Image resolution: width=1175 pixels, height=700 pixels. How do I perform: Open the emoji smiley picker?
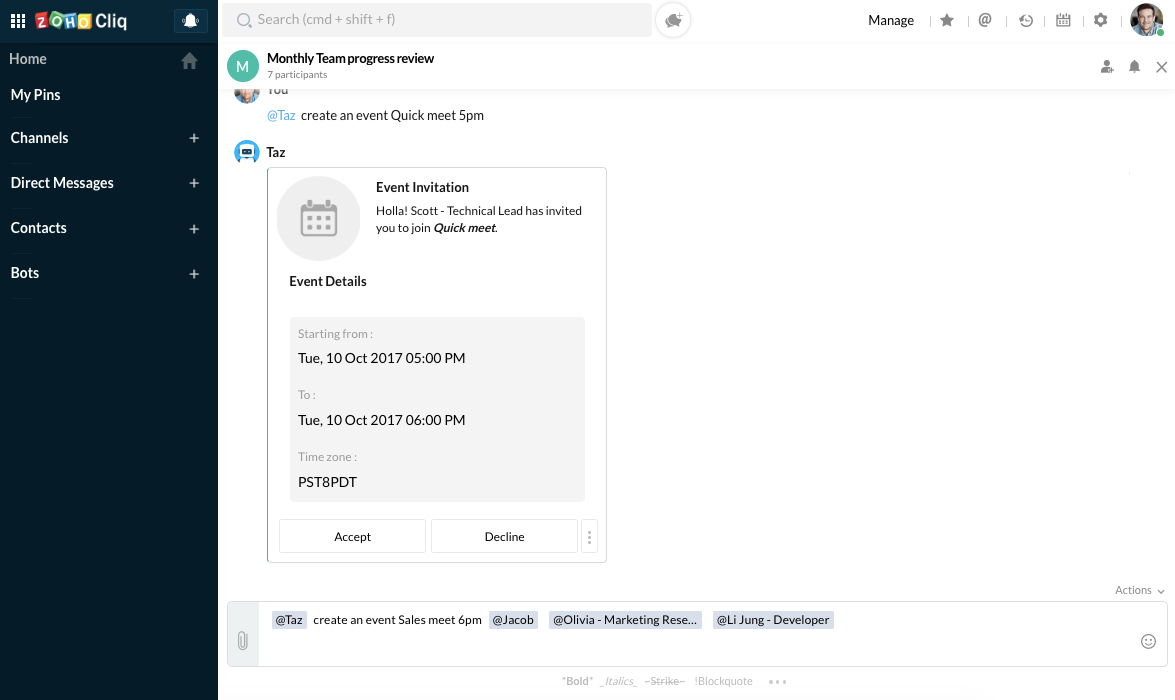coord(1148,641)
